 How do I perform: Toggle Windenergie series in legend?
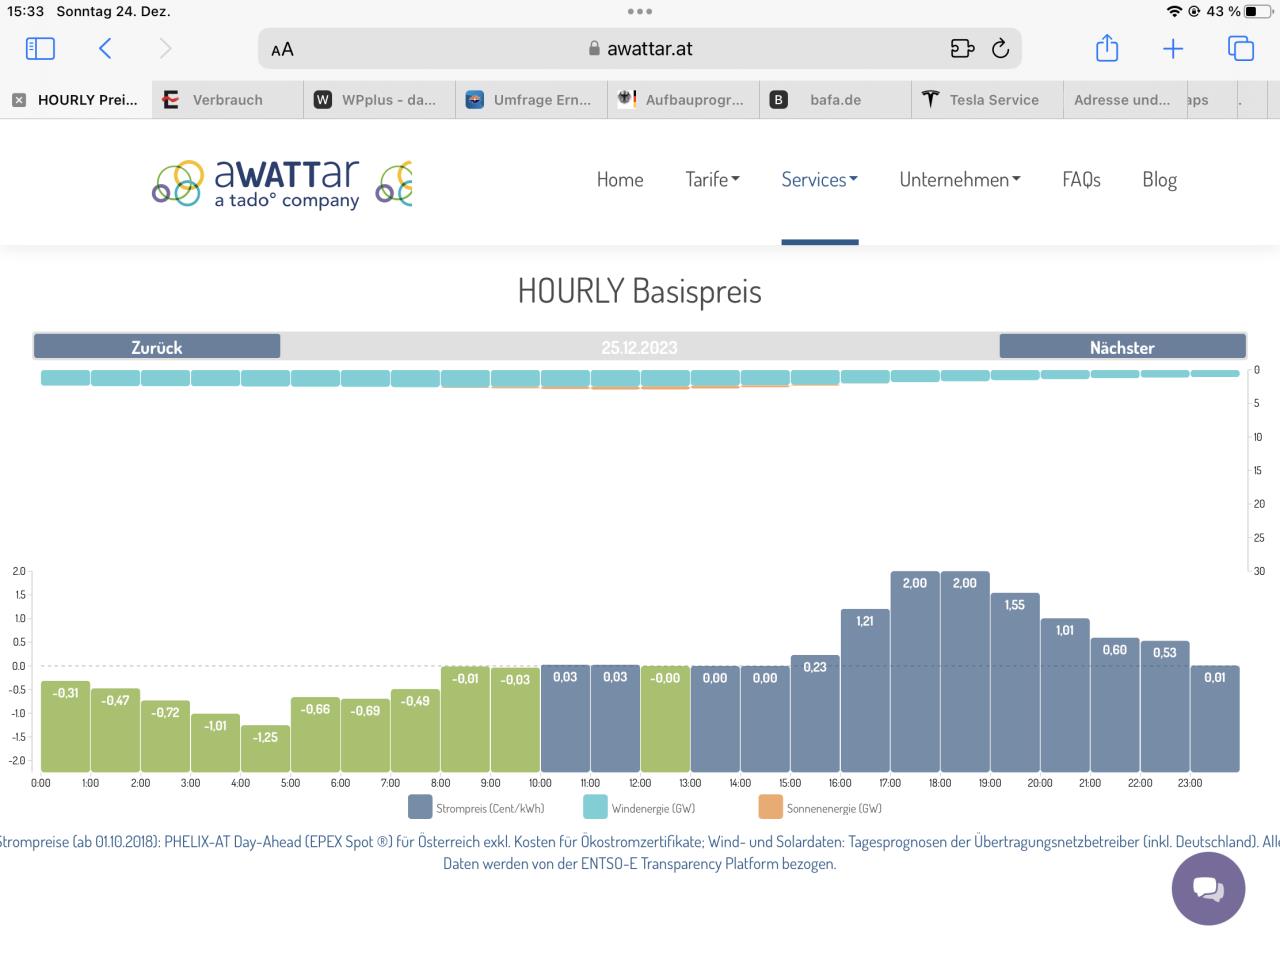point(639,808)
